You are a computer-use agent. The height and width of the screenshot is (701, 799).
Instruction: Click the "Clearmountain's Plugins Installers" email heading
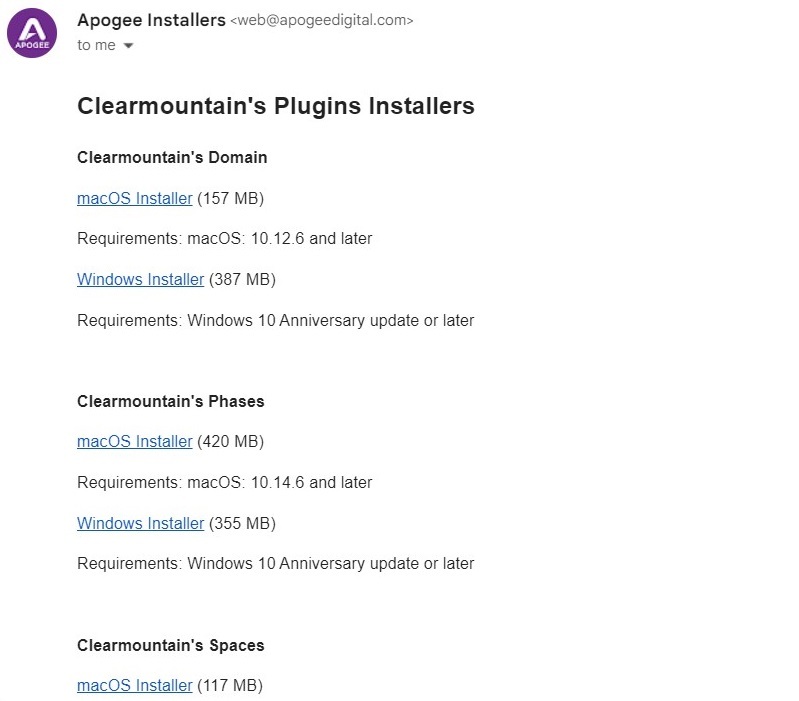click(275, 106)
